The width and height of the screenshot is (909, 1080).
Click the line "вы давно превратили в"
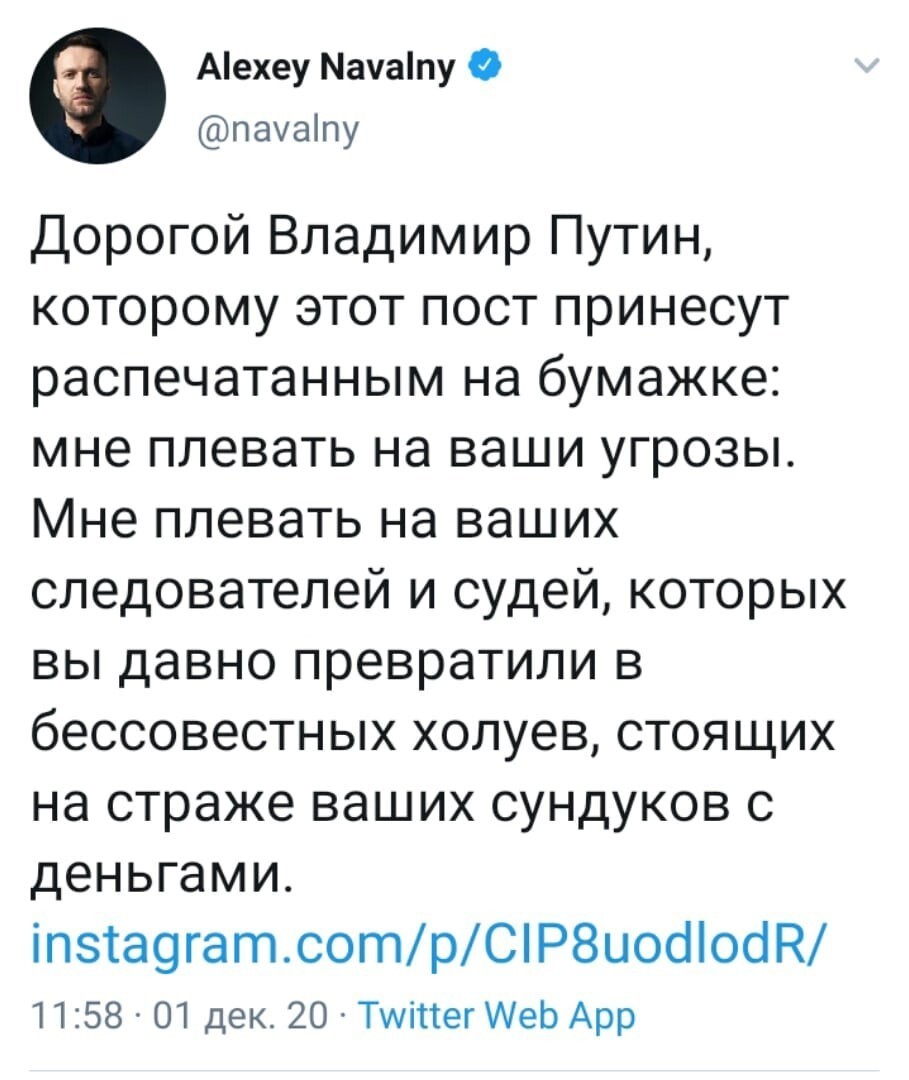pos(337,663)
